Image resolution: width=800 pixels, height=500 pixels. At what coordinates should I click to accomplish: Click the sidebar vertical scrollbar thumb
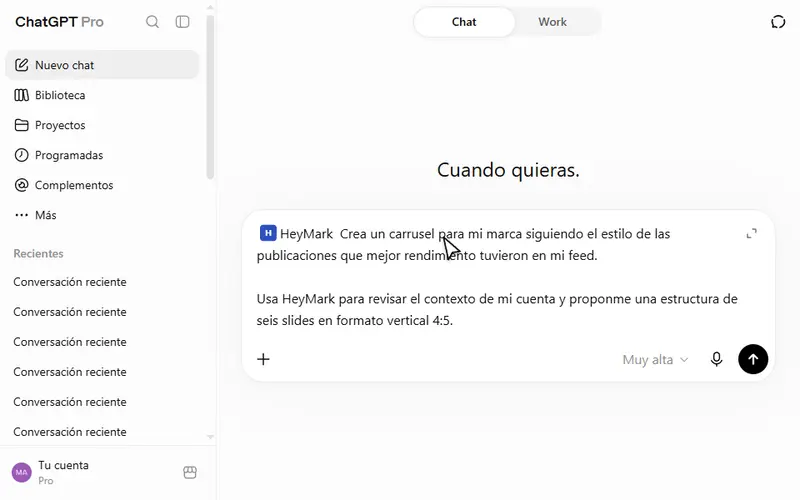click(x=210, y=97)
